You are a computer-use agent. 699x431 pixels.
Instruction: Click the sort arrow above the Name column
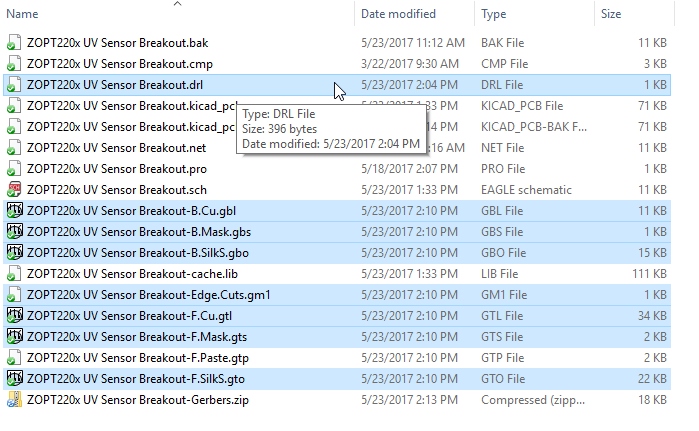pyautogui.click(x=177, y=4)
